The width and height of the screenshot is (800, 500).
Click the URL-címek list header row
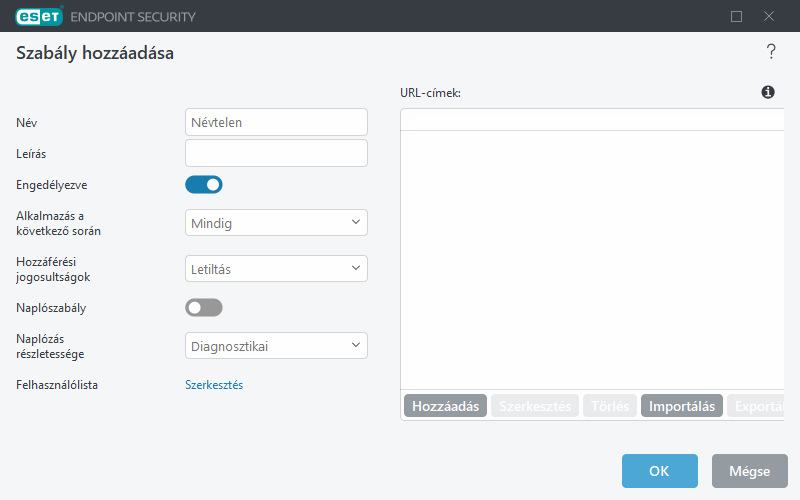[592, 120]
